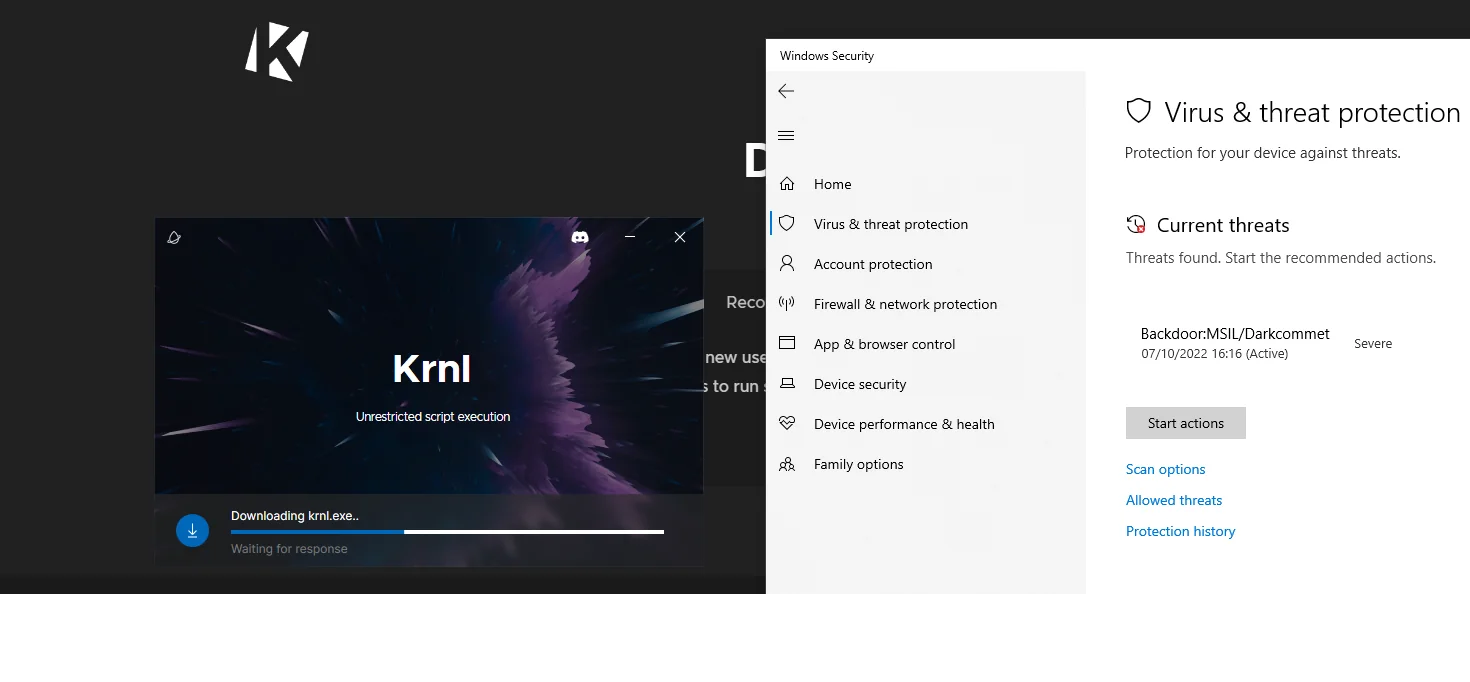Viewport: 1470px width, 682px height.
Task: Click the Home house icon
Action: click(x=787, y=184)
